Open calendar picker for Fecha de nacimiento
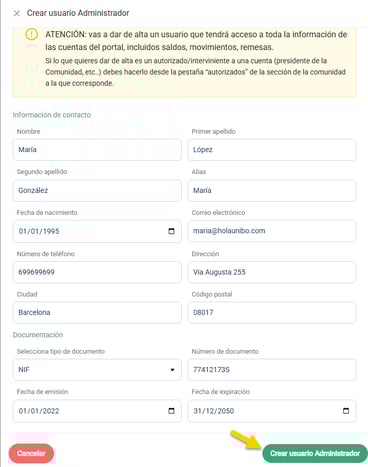This screenshot has width=368, height=467. click(x=171, y=231)
